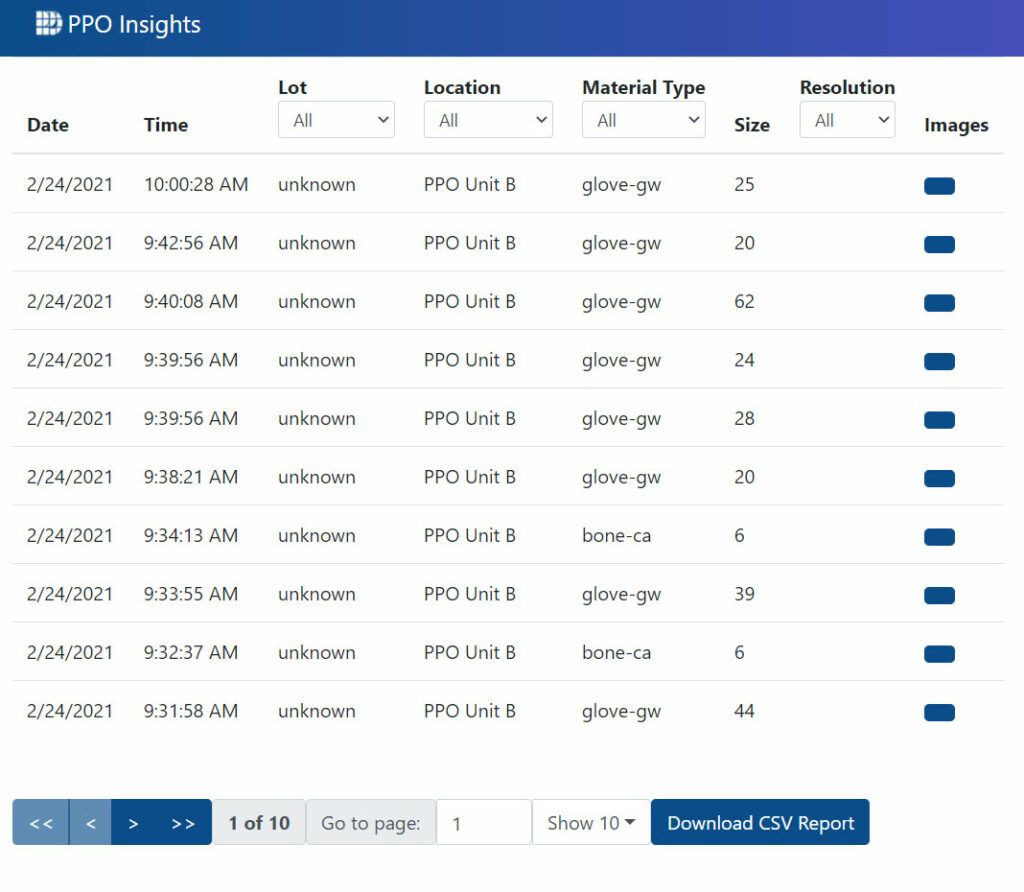Go to the first page with <<

click(40, 822)
